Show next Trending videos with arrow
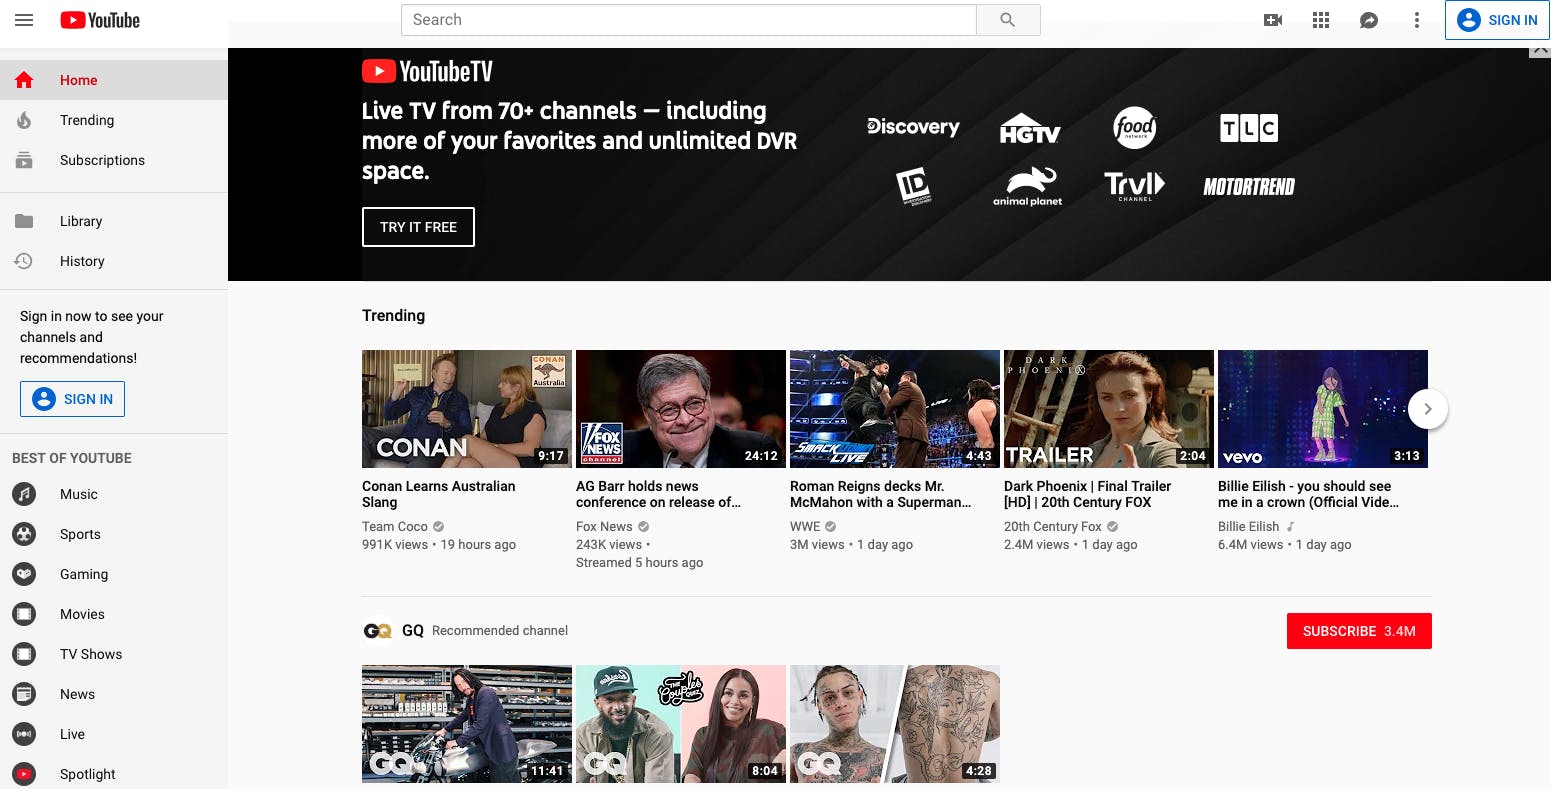Image resolution: width=1551 pixels, height=789 pixels. tap(1428, 409)
